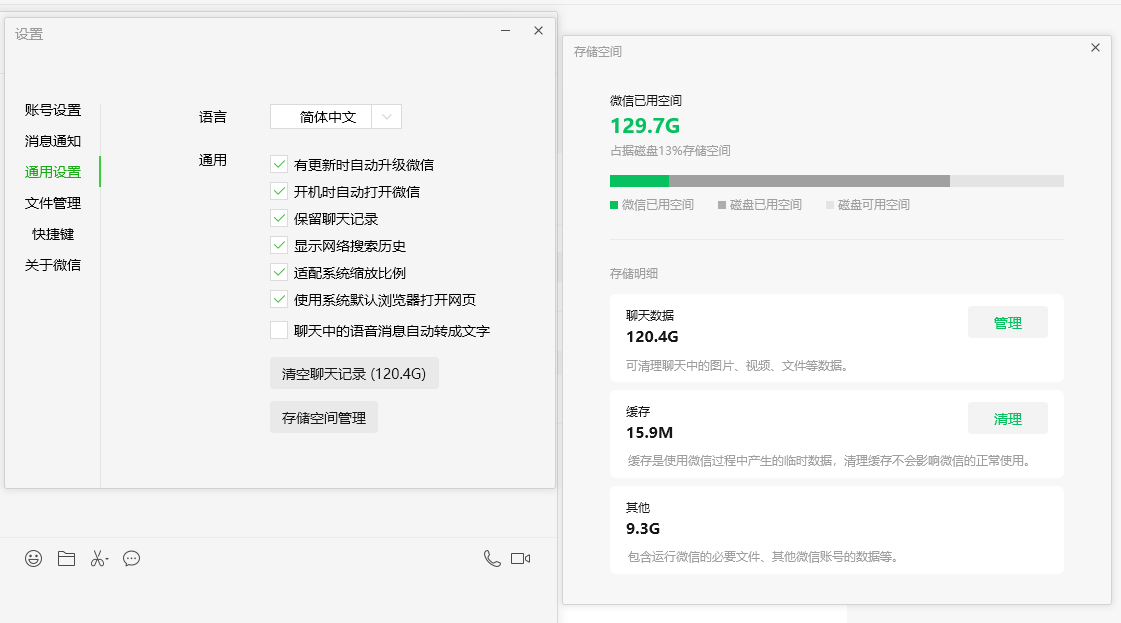Switch to 消息通知 tab

[x=53, y=141]
